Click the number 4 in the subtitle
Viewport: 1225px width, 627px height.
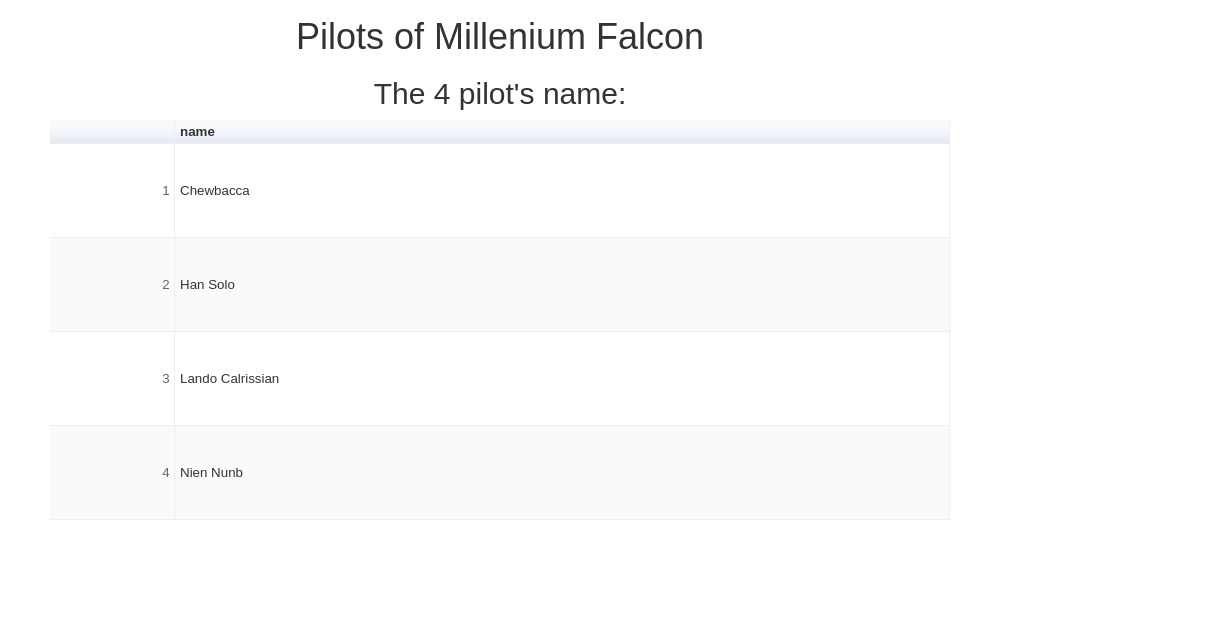click(x=442, y=94)
